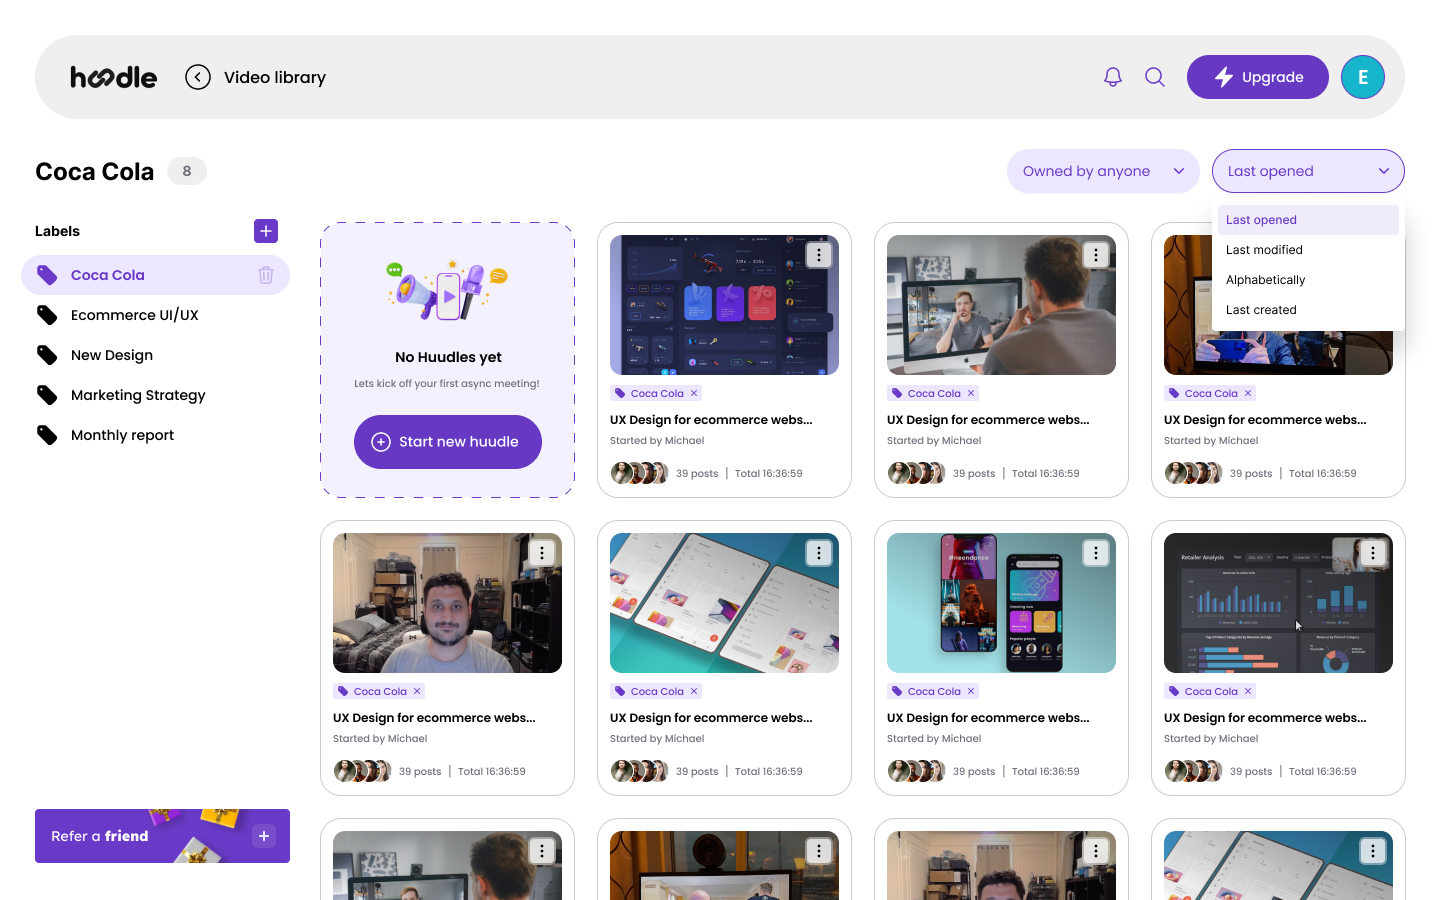Viewport: 1440px width, 900px height.
Task: Remove Coca Cola tag from the man-at-iMac card
Action: pyautogui.click(x=971, y=393)
